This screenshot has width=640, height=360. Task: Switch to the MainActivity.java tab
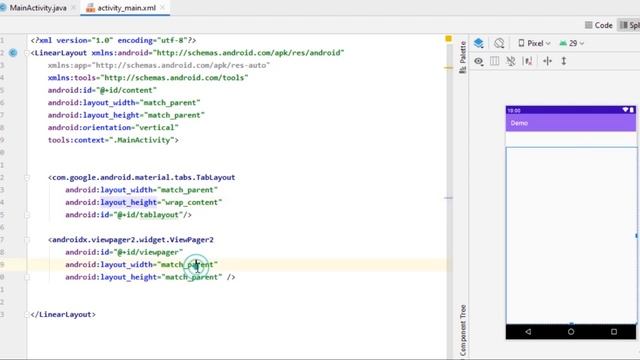point(38,8)
